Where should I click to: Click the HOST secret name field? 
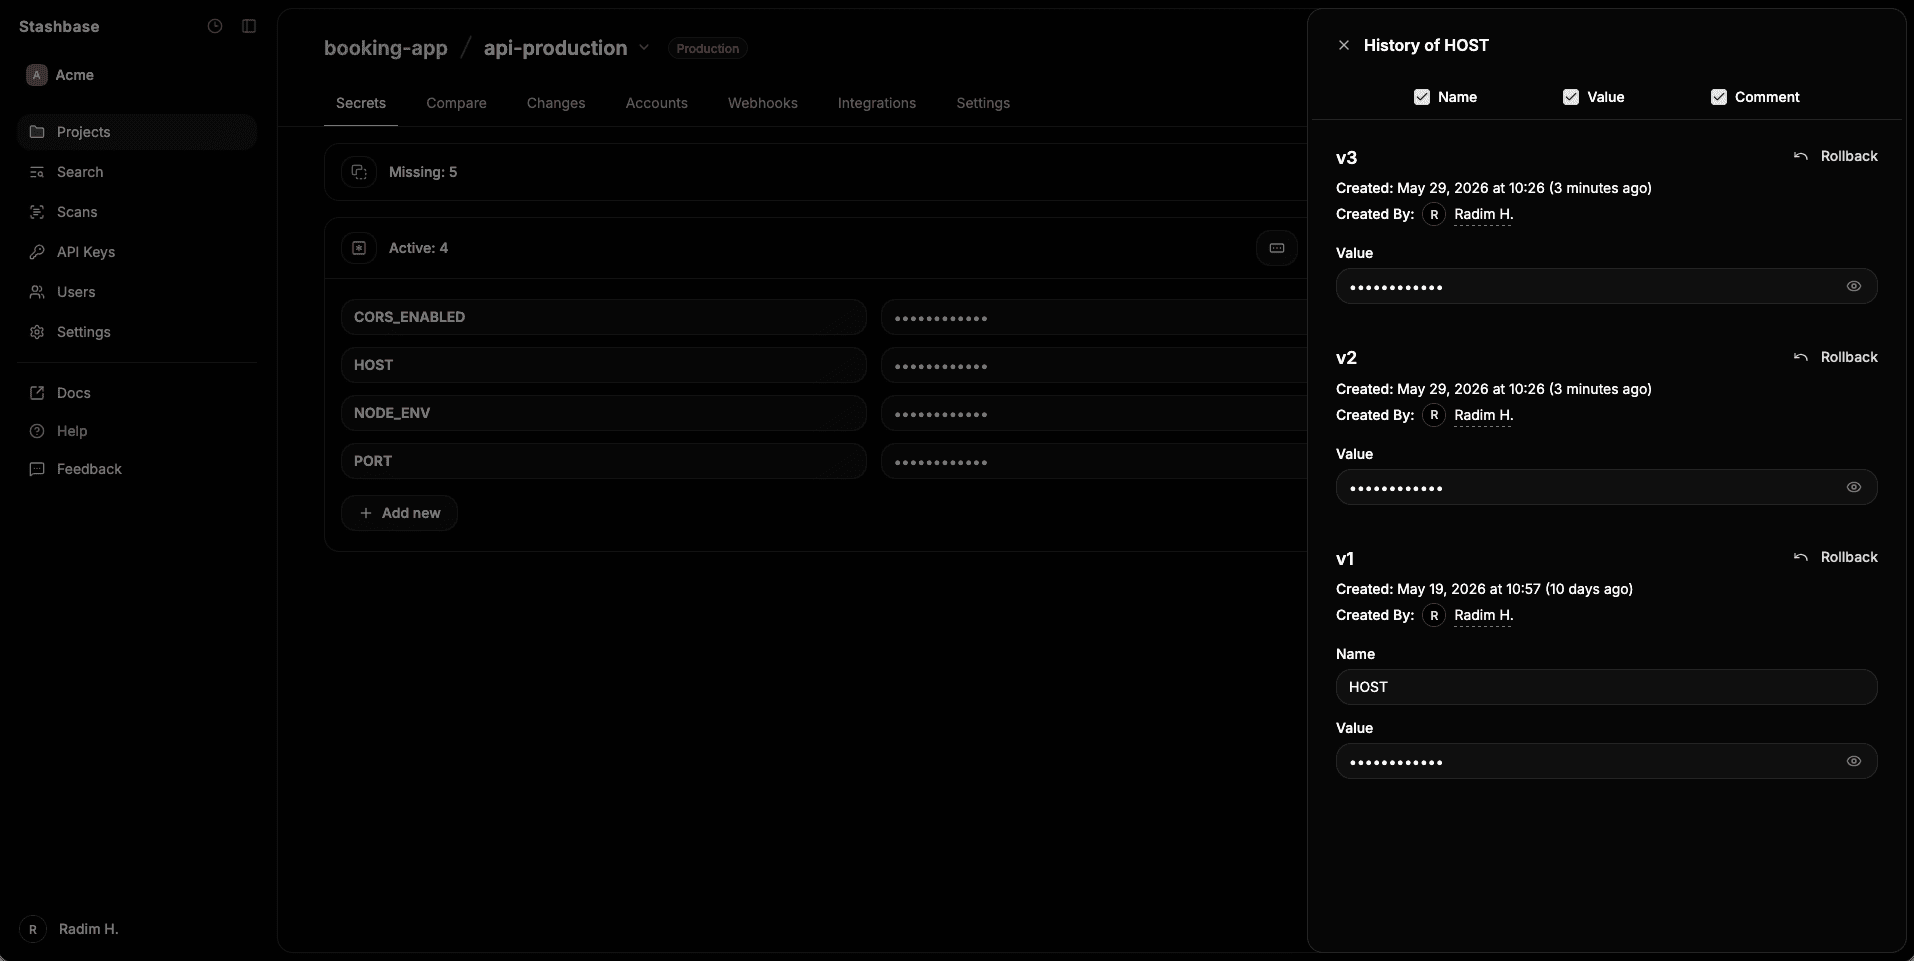coord(603,365)
